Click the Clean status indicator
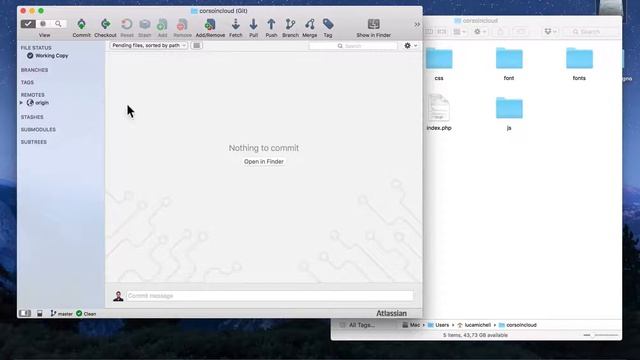 [x=86, y=314]
